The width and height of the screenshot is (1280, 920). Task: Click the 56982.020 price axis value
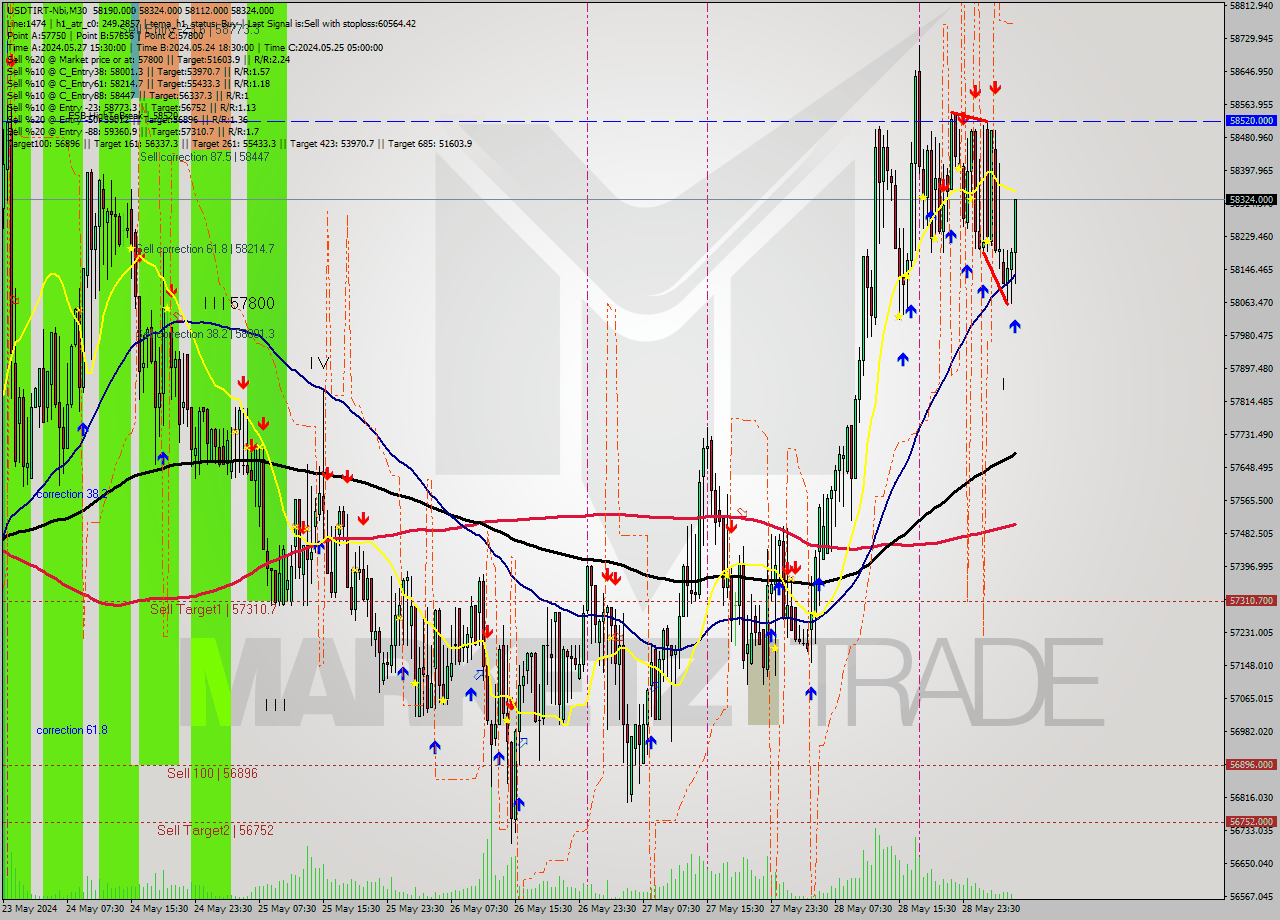click(x=1251, y=731)
